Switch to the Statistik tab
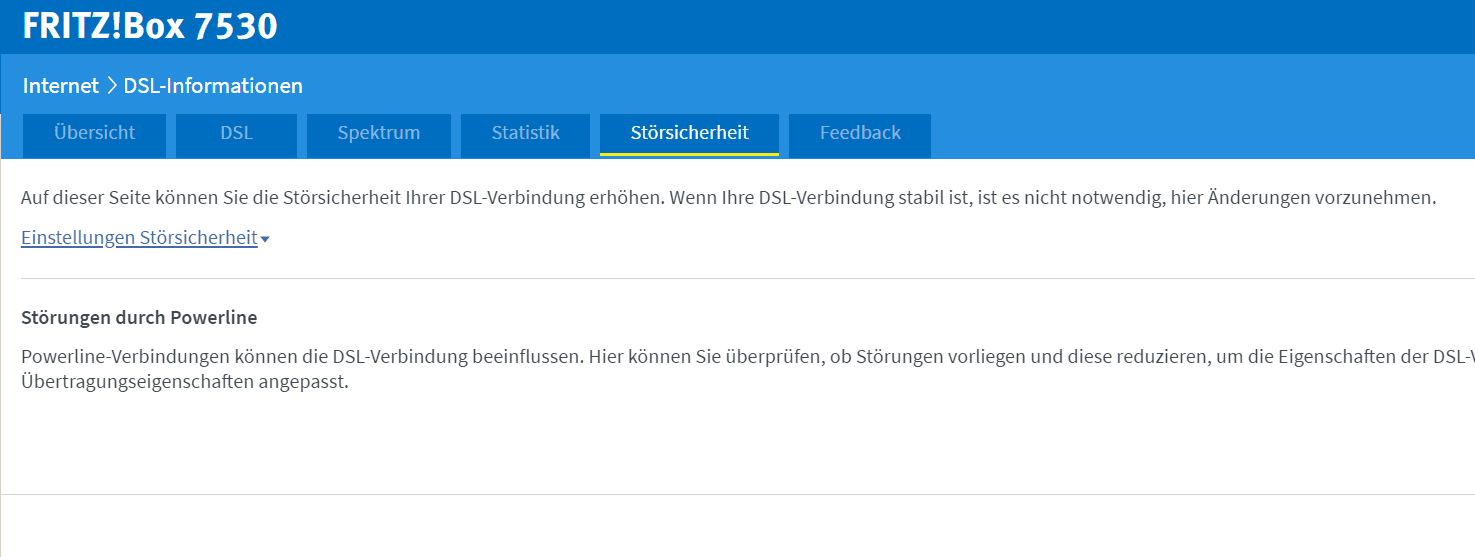This screenshot has height=557, width=1475. [525, 135]
